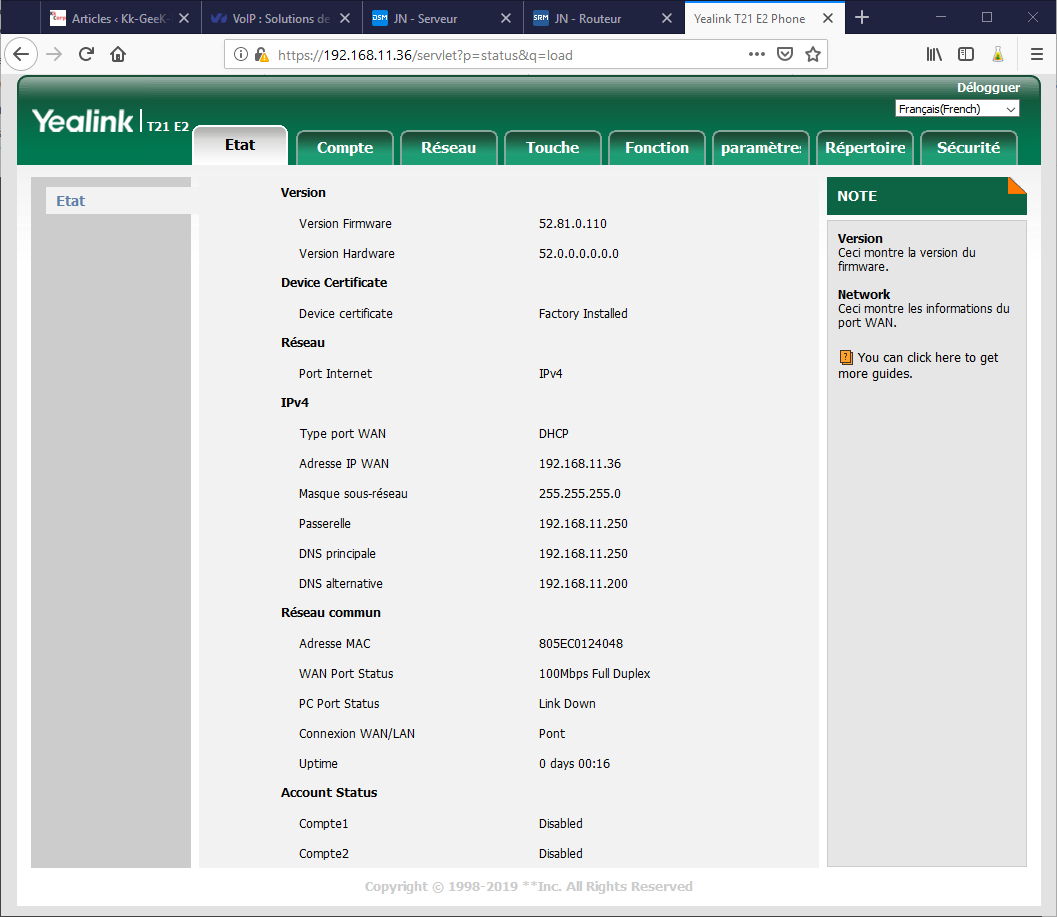Reload the current page
1057x917 pixels.
(86, 55)
